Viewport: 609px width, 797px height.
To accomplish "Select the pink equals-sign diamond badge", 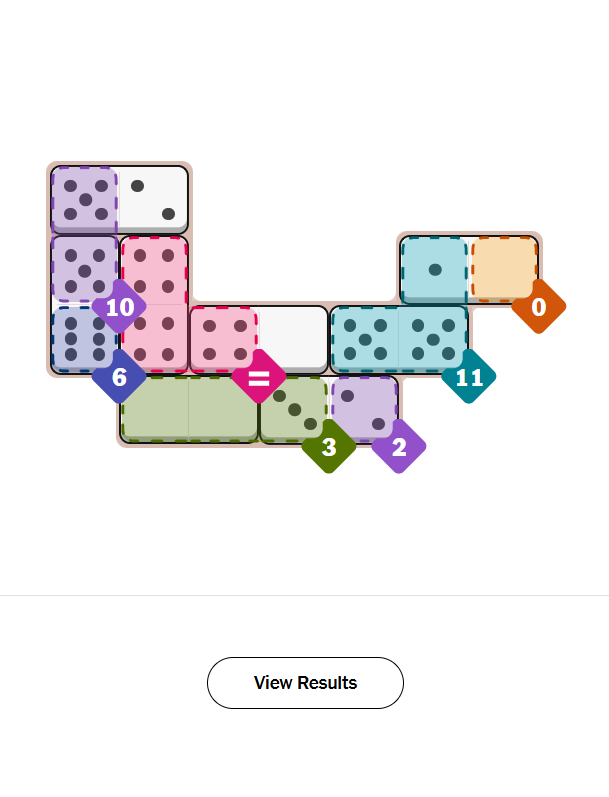I will coord(259,377).
